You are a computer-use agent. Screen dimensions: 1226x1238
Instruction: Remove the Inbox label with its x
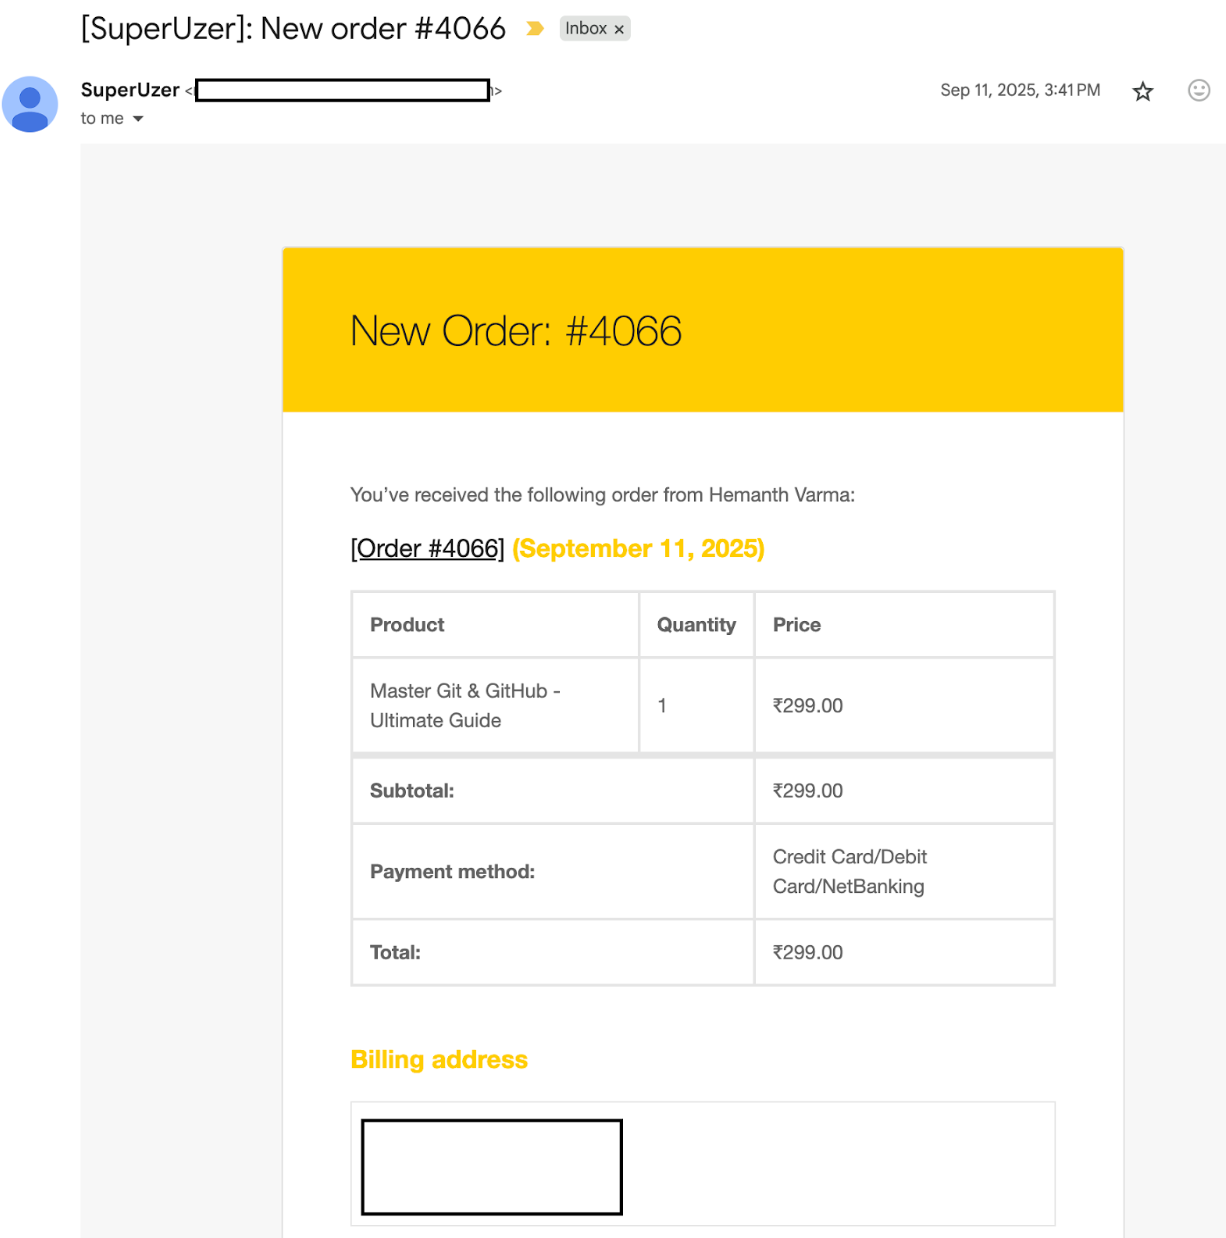(619, 30)
